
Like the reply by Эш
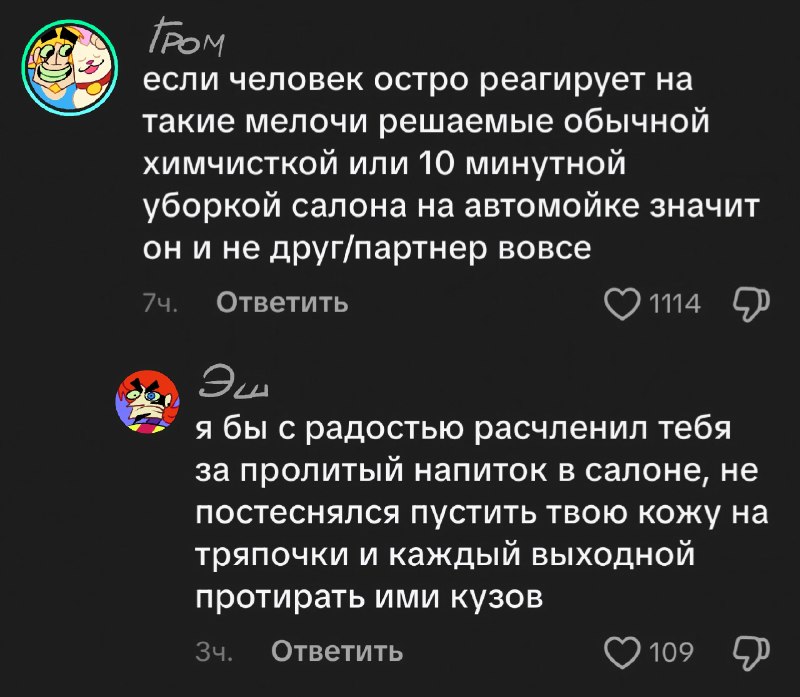pos(622,653)
